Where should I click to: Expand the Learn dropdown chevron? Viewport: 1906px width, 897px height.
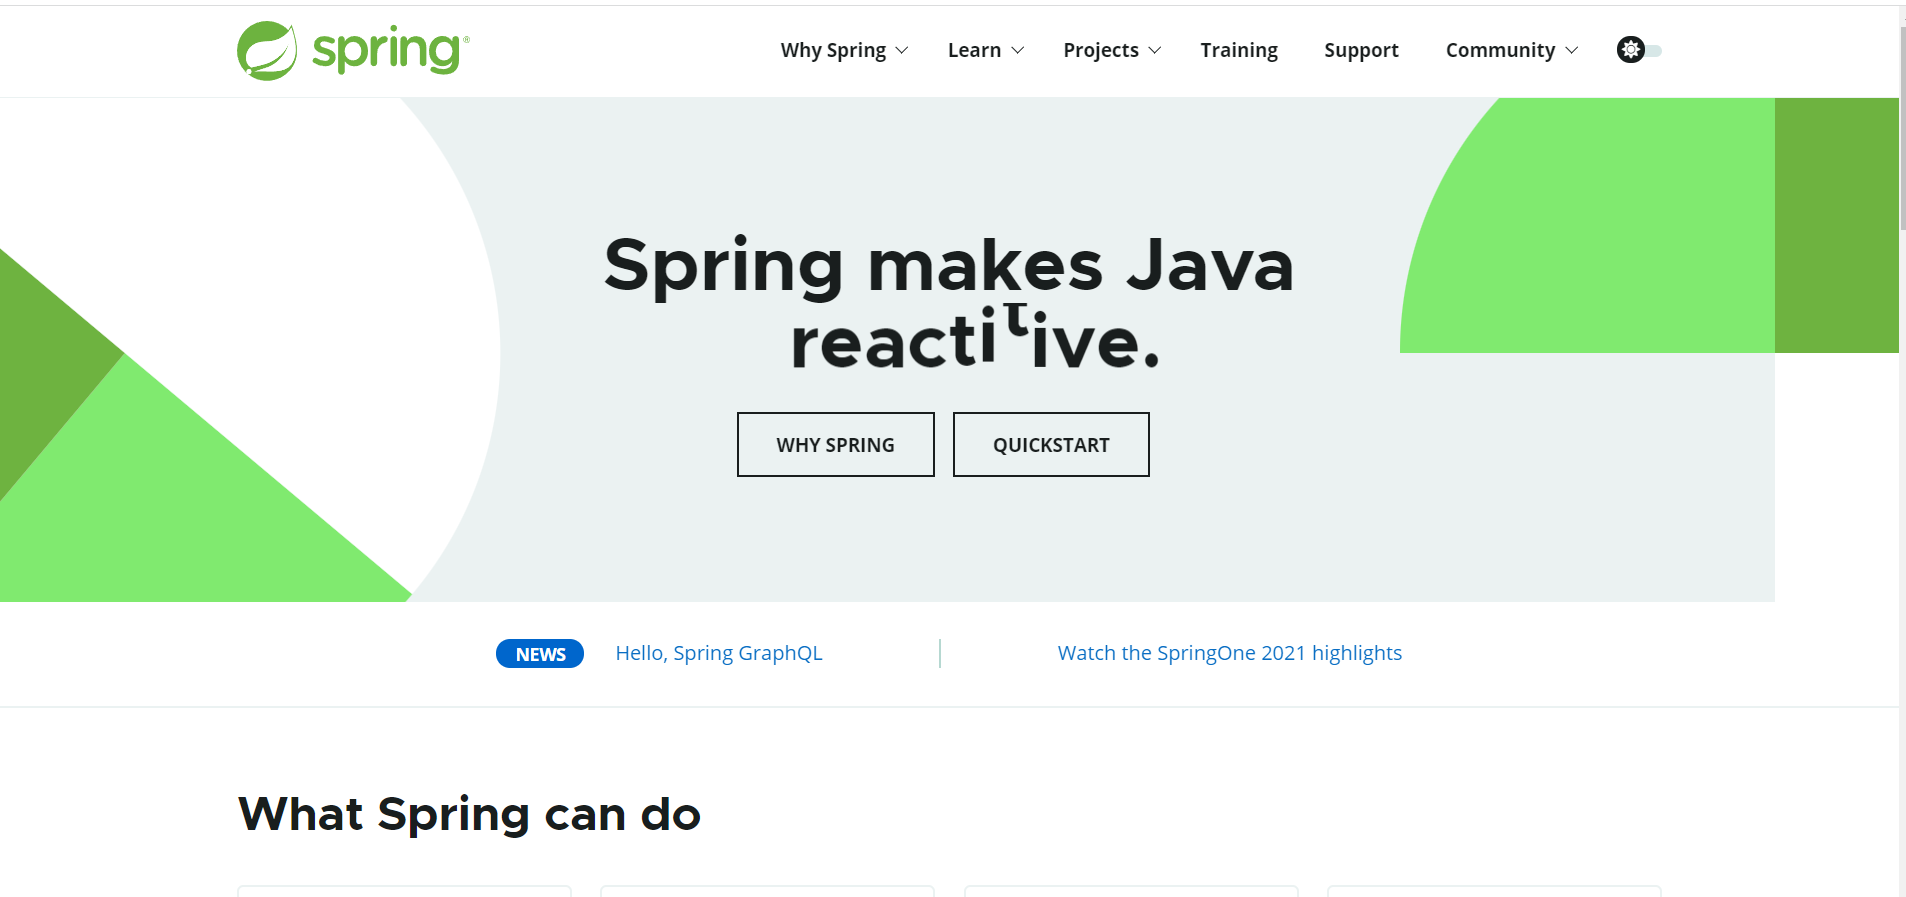click(x=1018, y=50)
